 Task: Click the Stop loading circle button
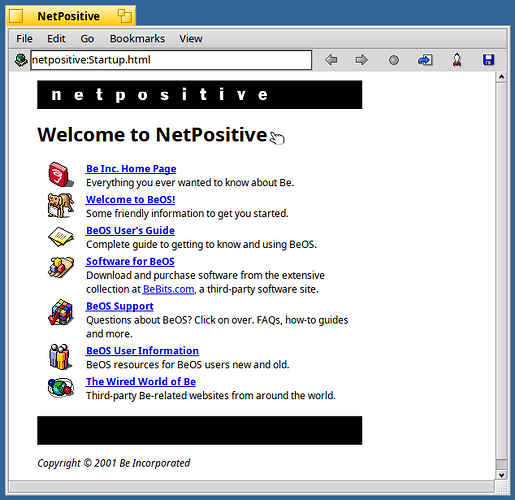394,60
